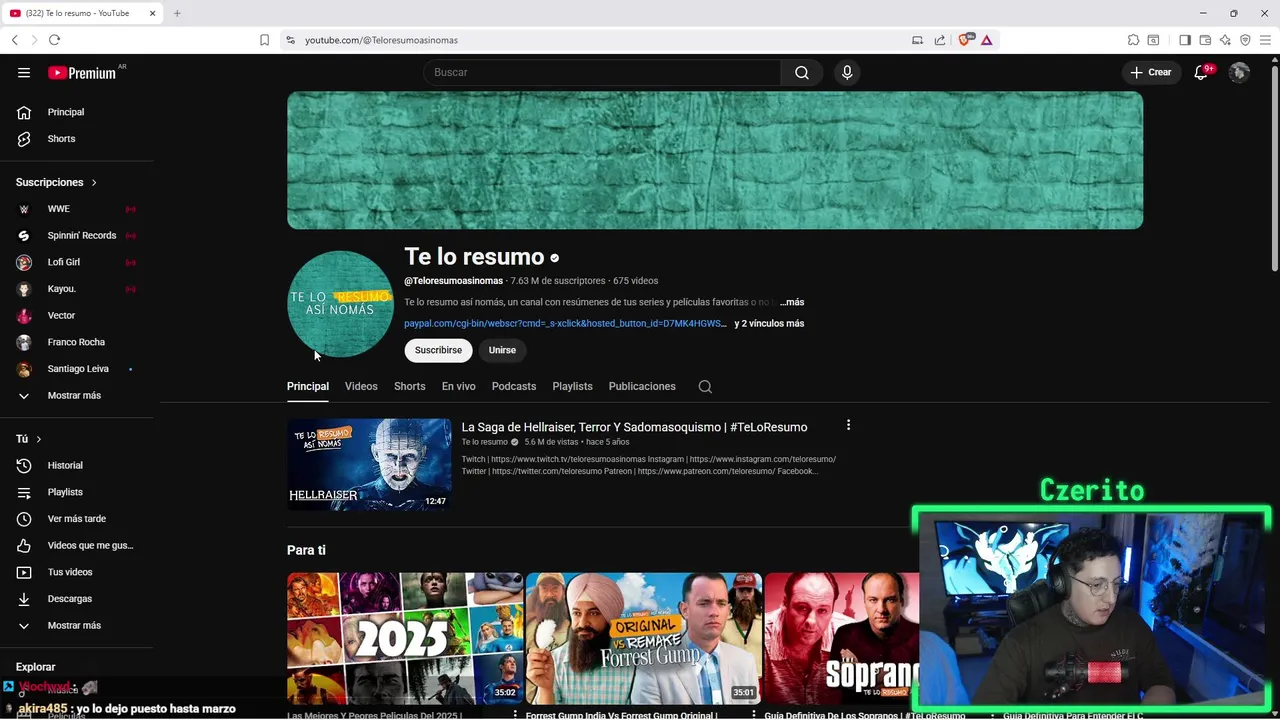Image resolution: width=1280 pixels, height=720 pixels.
Task: Click install app icon in address bar
Action: click(x=917, y=40)
